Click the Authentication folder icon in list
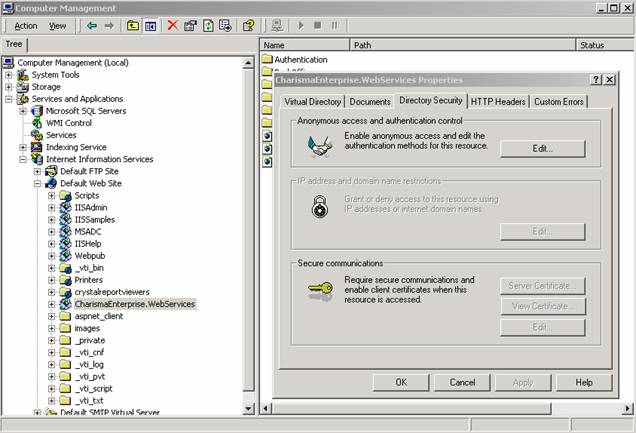The image size is (636, 433). [x=267, y=59]
